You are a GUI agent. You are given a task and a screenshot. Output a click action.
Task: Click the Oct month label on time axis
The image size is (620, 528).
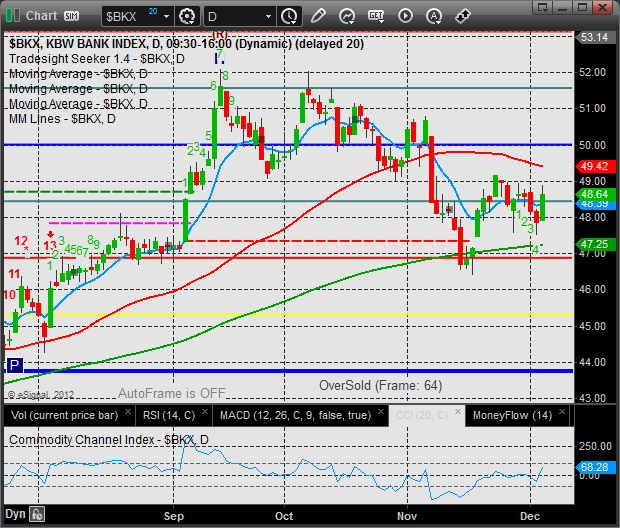click(x=284, y=516)
